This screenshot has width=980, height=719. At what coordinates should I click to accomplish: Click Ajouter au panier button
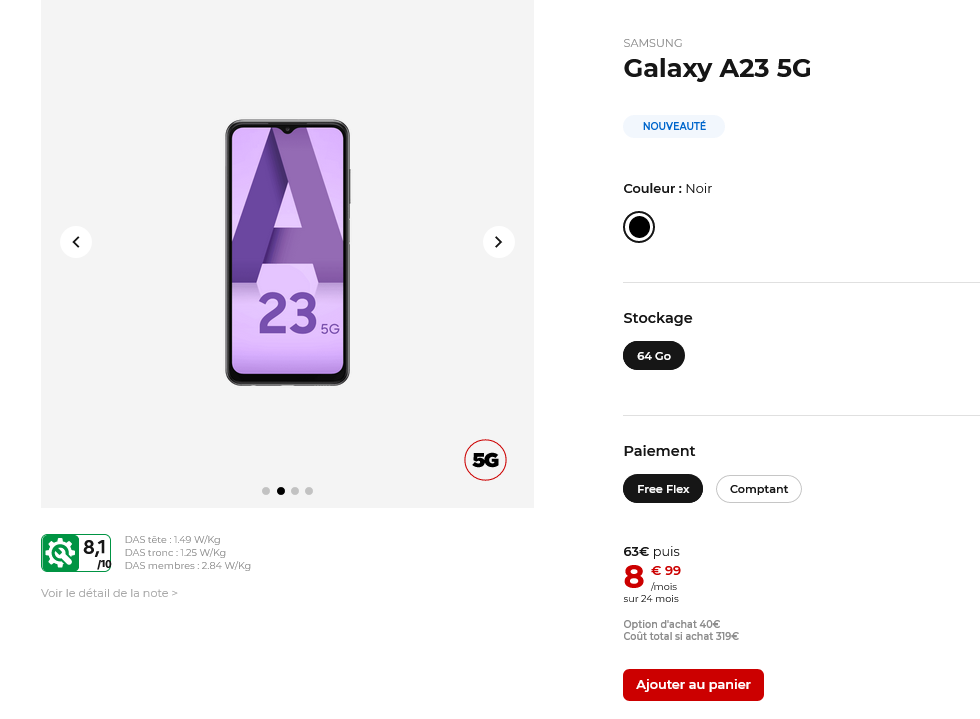pyautogui.click(x=693, y=685)
